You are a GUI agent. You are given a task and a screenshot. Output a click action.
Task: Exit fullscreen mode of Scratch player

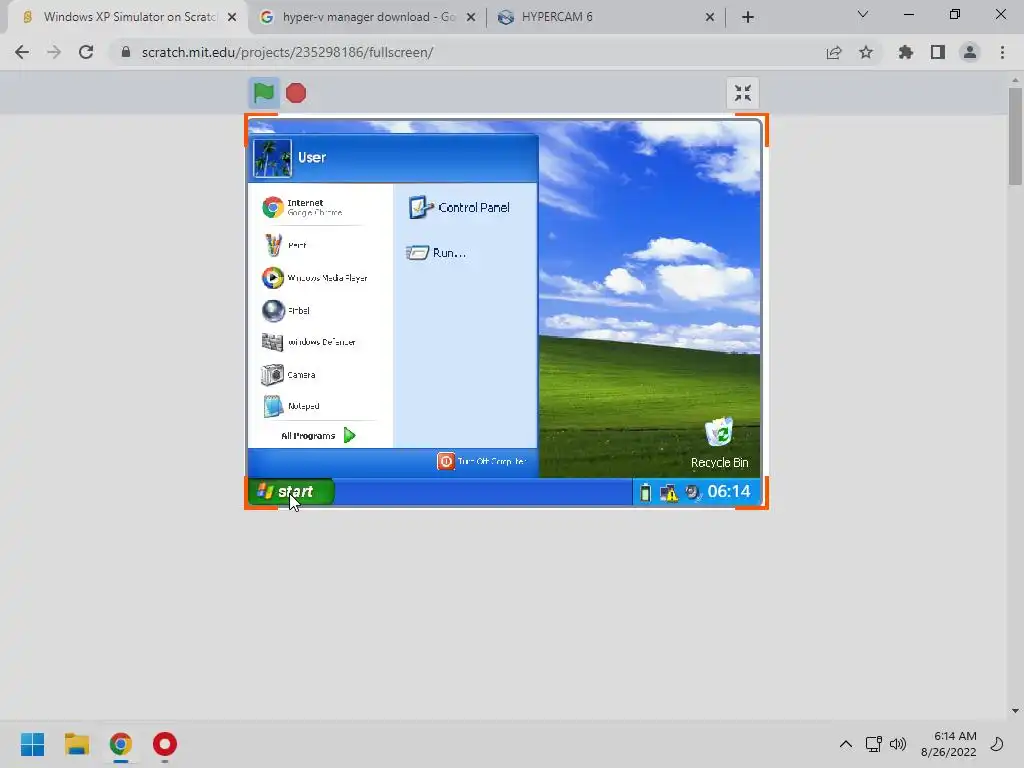743,93
